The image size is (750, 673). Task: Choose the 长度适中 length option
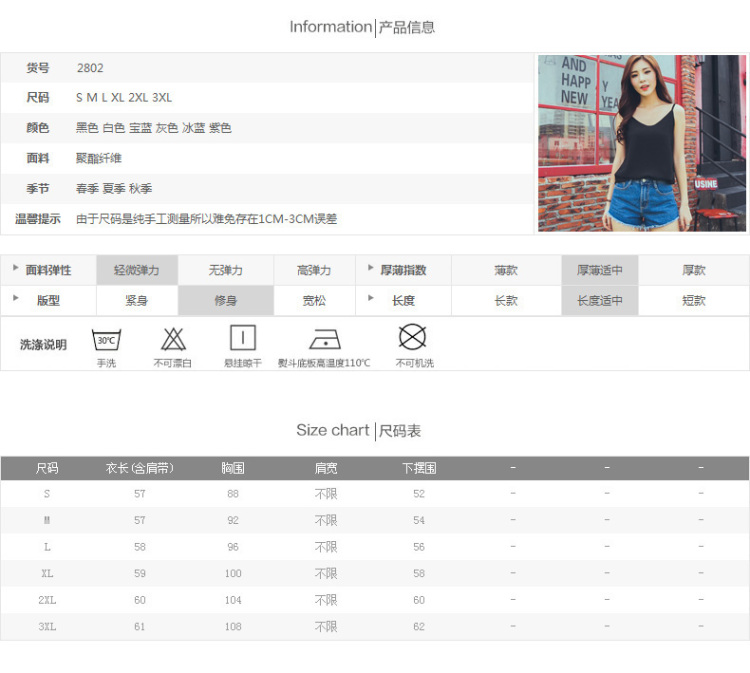[x=599, y=300]
